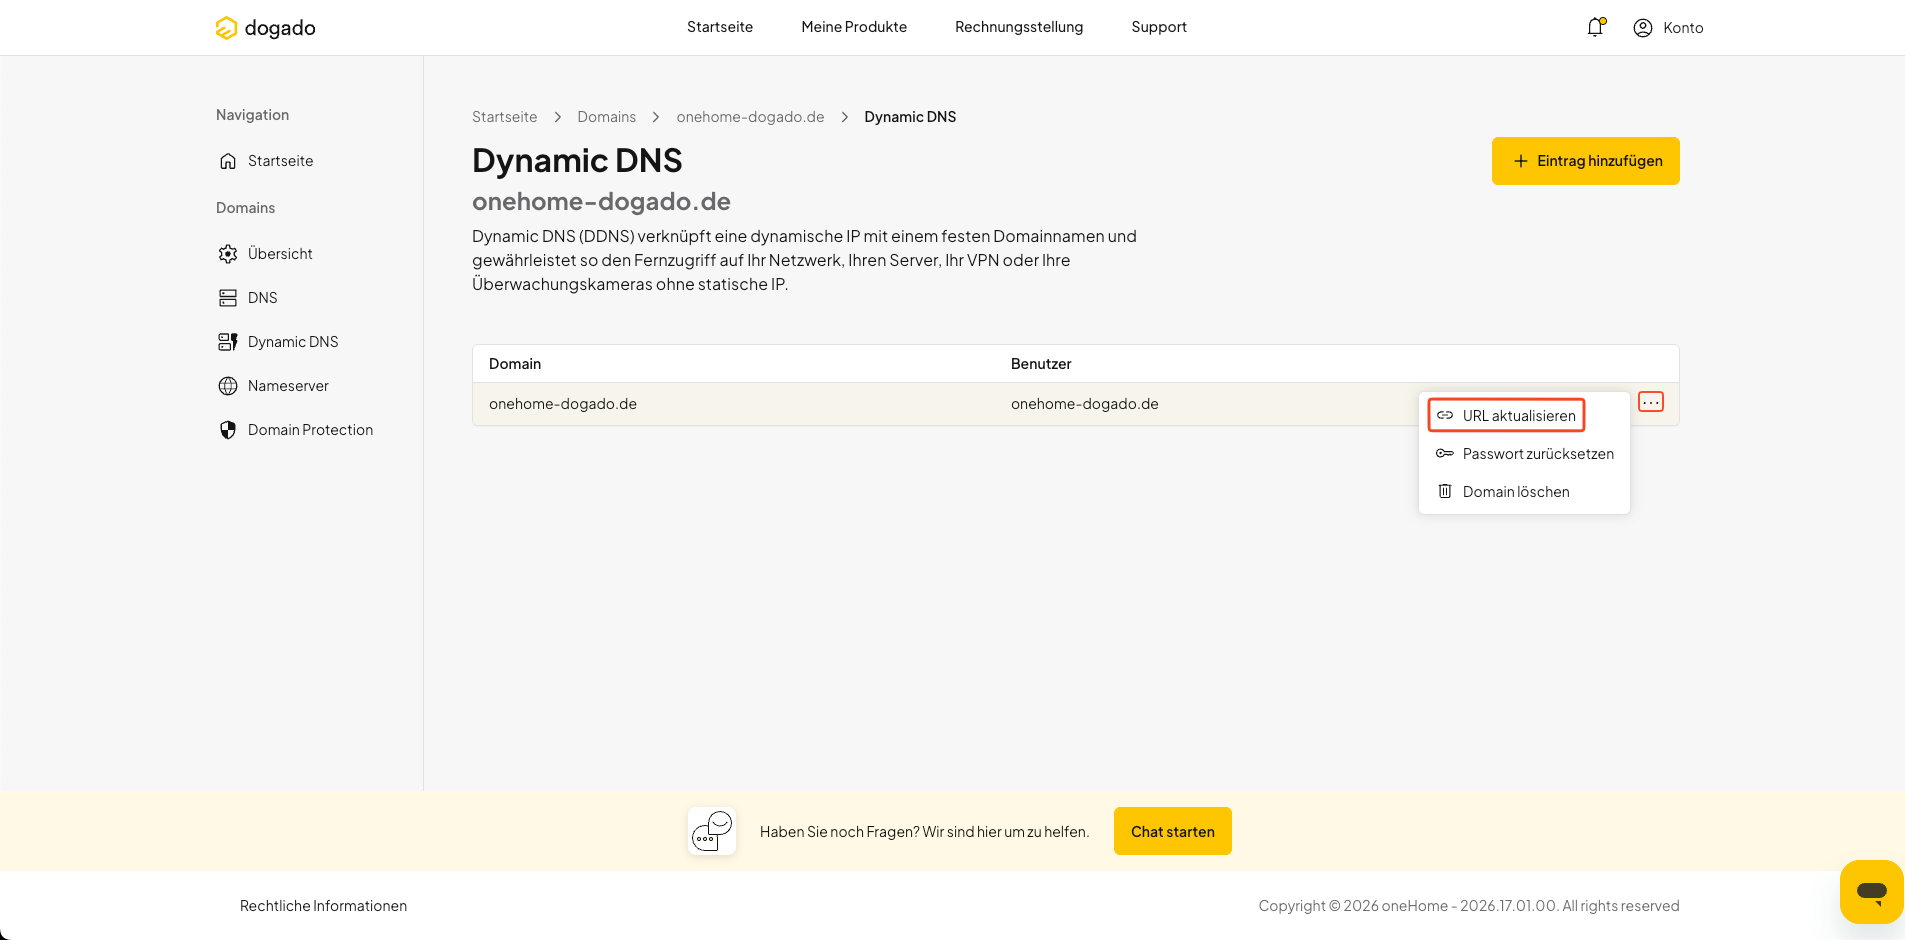Click the globe icon beside Nameserver
1905x940 pixels.
pyautogui.click(x=228, y=386)
